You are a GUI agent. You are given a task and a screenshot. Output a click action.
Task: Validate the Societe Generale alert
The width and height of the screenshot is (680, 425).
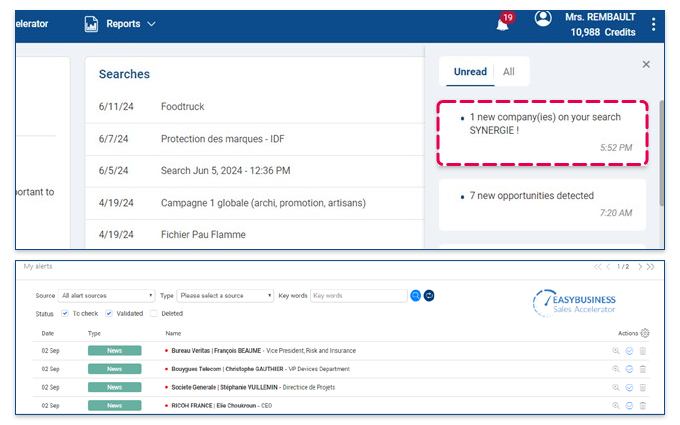point(629,387)
